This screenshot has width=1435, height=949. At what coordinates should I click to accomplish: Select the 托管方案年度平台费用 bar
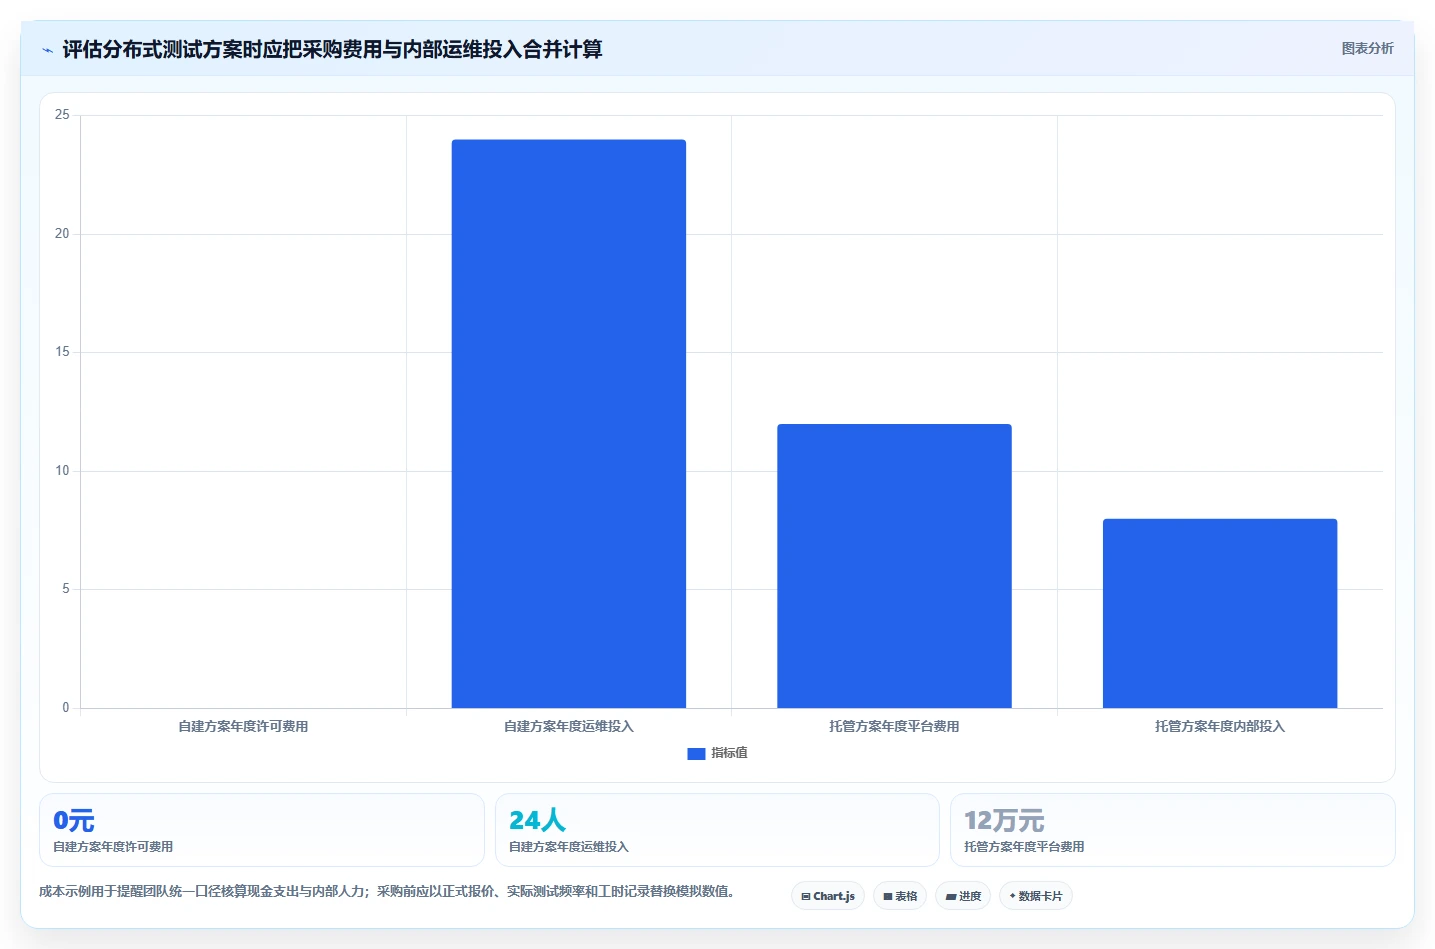(x=894, y=566)
